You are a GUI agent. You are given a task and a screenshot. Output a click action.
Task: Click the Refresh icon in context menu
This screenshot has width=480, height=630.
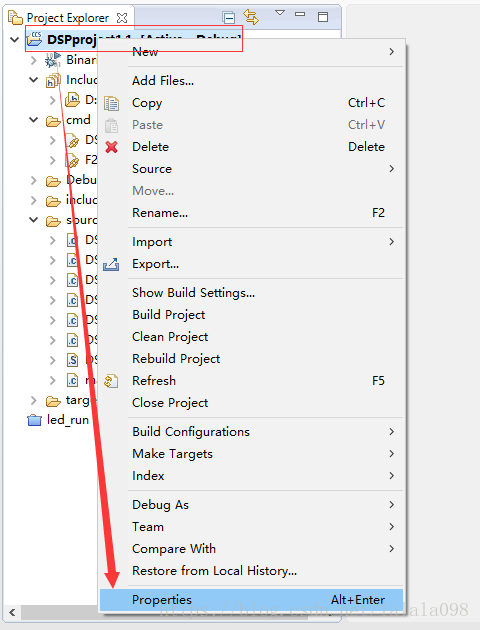(x=111, y=381)
